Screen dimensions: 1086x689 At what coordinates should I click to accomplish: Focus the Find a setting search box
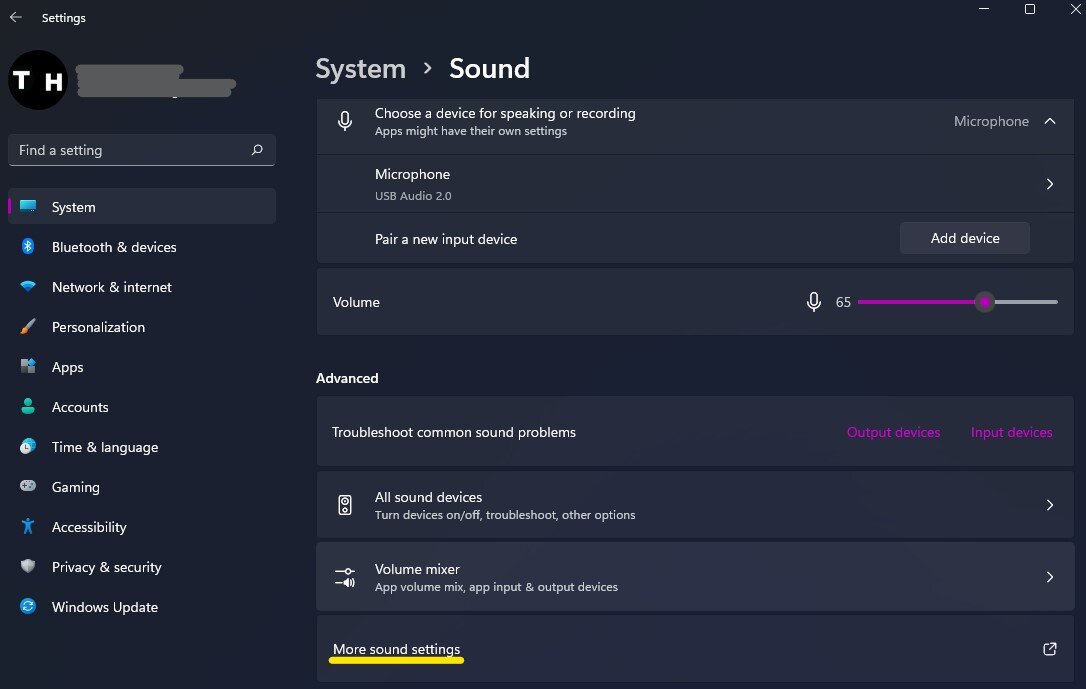[130, 150]
